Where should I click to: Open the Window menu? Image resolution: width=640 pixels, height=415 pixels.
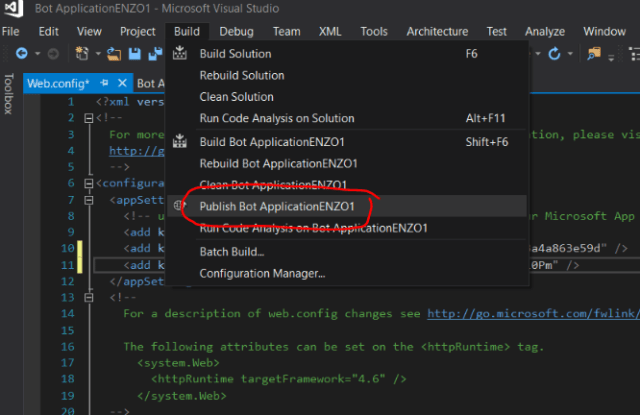(x=604, y=31)
